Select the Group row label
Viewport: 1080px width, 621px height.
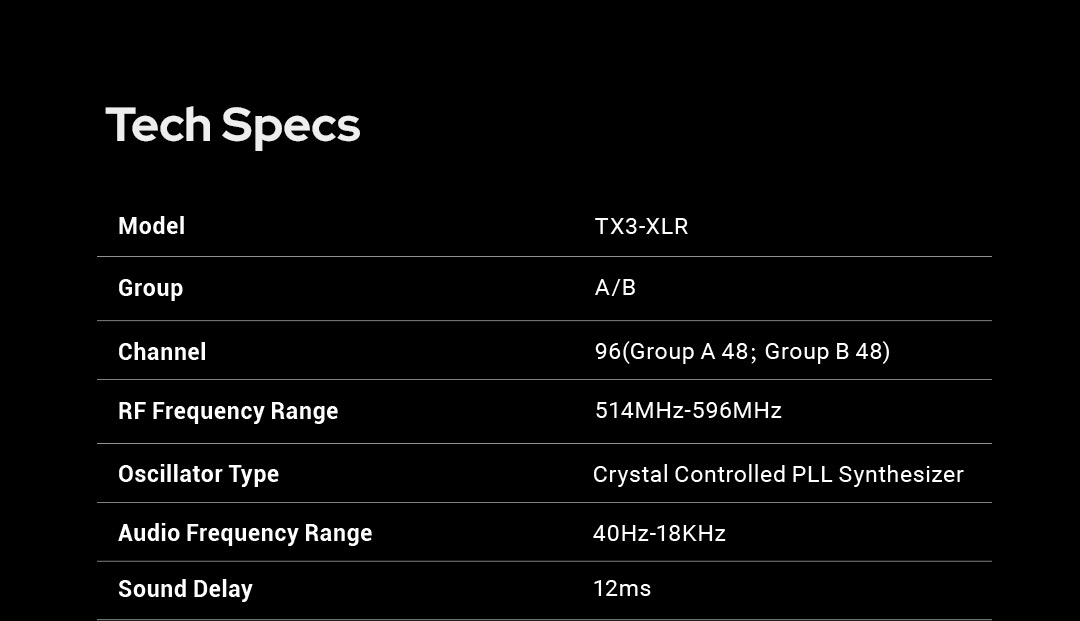pyautogui.click(x=150, y=288)
